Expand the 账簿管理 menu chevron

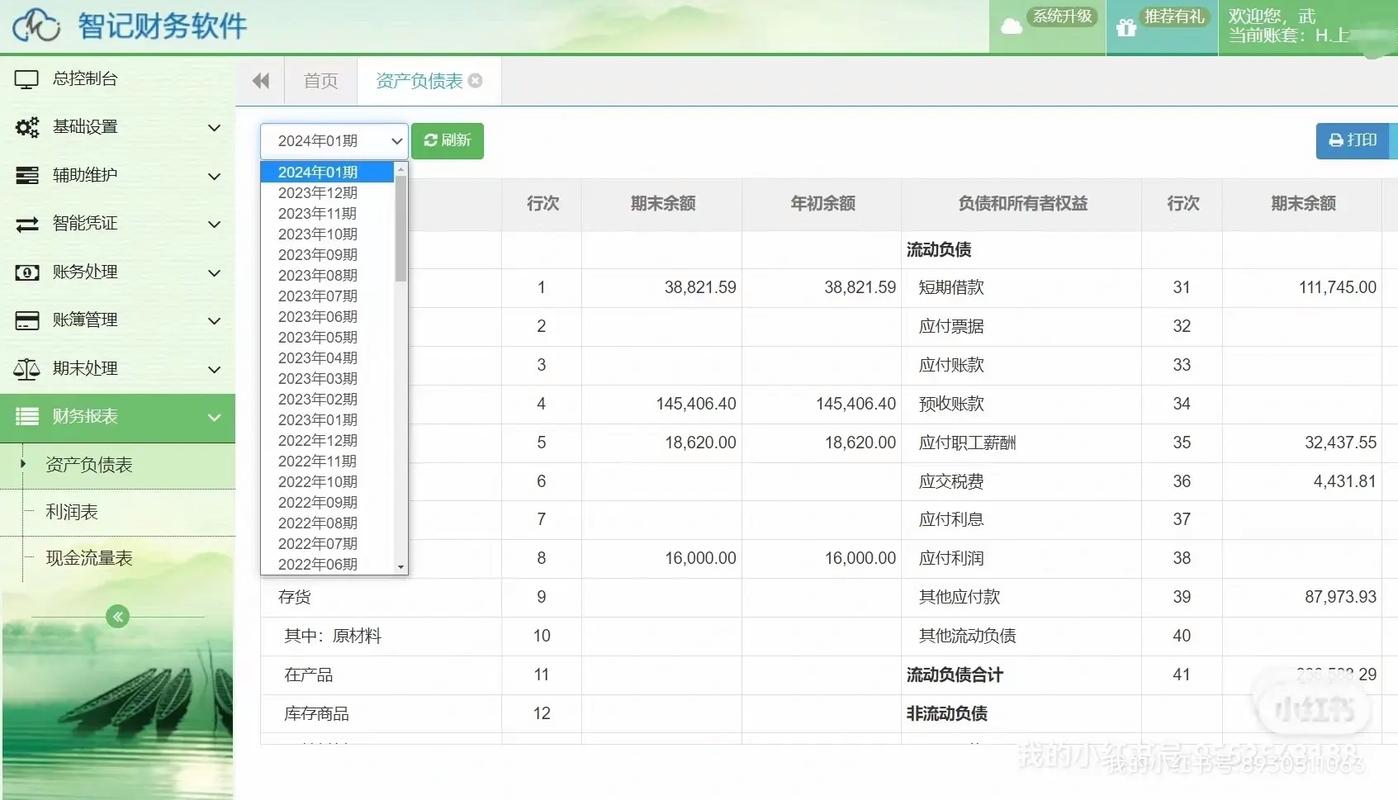click(214, 321)
